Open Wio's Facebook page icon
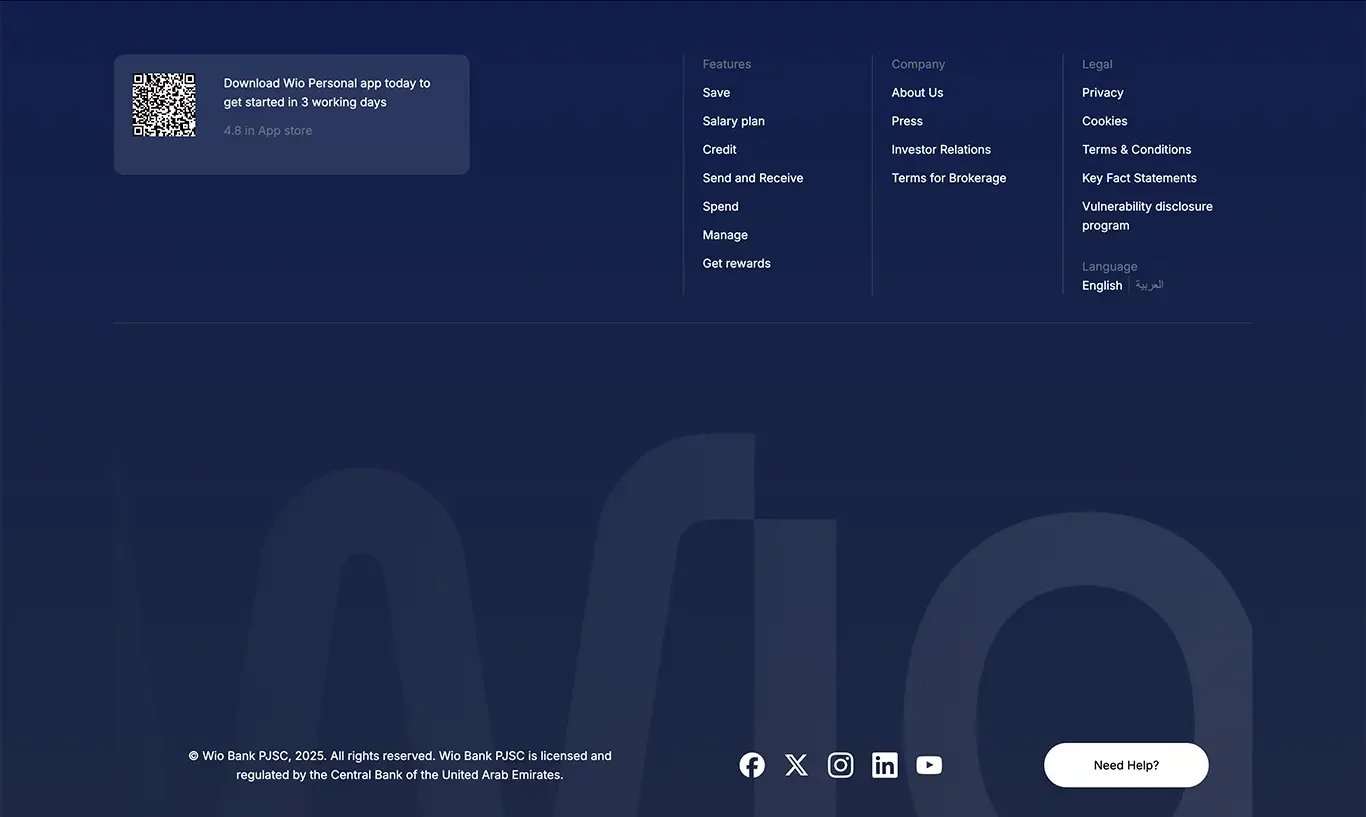 point(752,765)
